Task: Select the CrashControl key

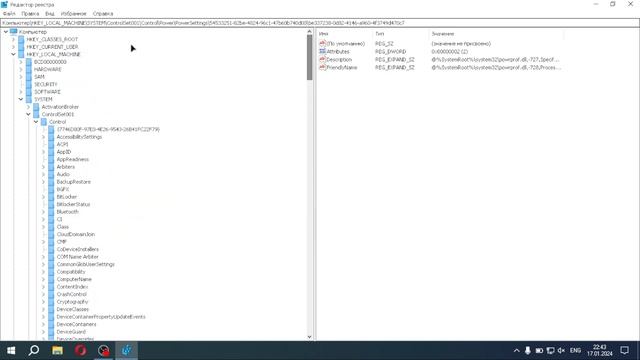Action: click(x=71, y=294)
